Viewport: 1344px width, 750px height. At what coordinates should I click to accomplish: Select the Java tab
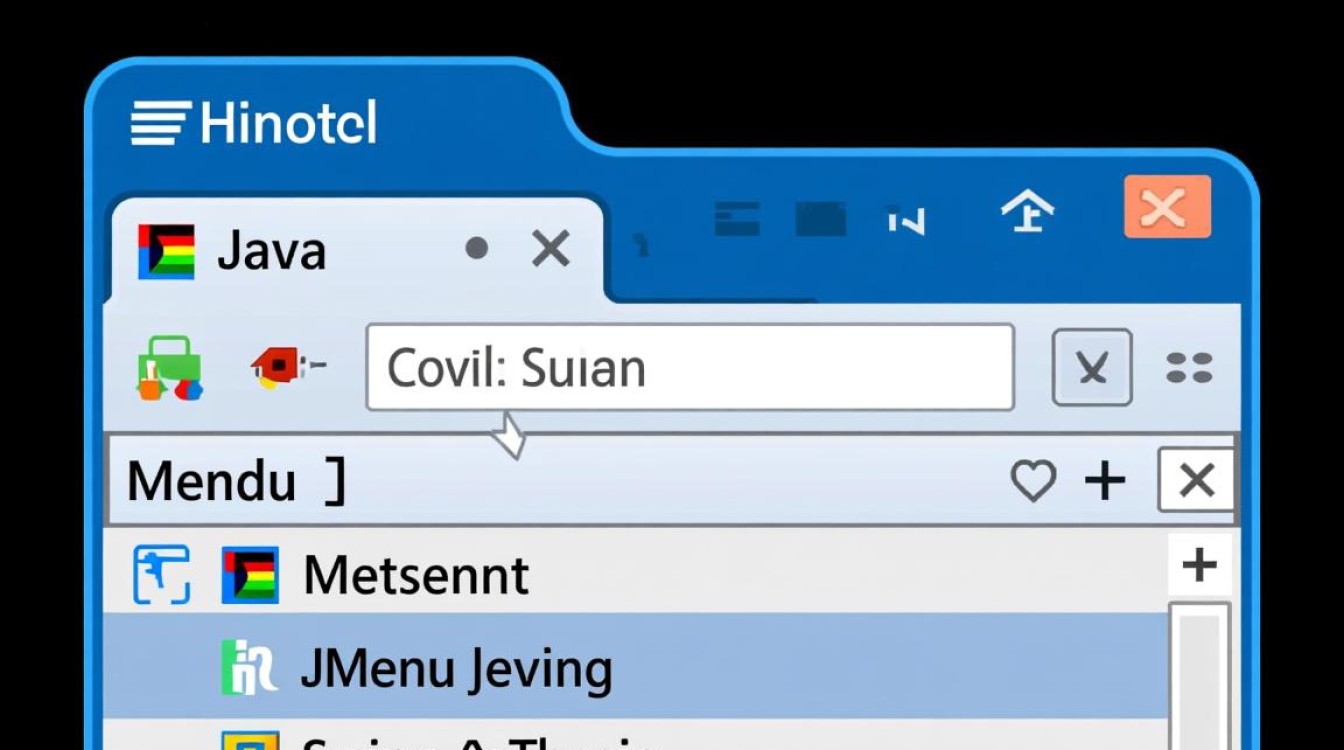coord(270,250)
